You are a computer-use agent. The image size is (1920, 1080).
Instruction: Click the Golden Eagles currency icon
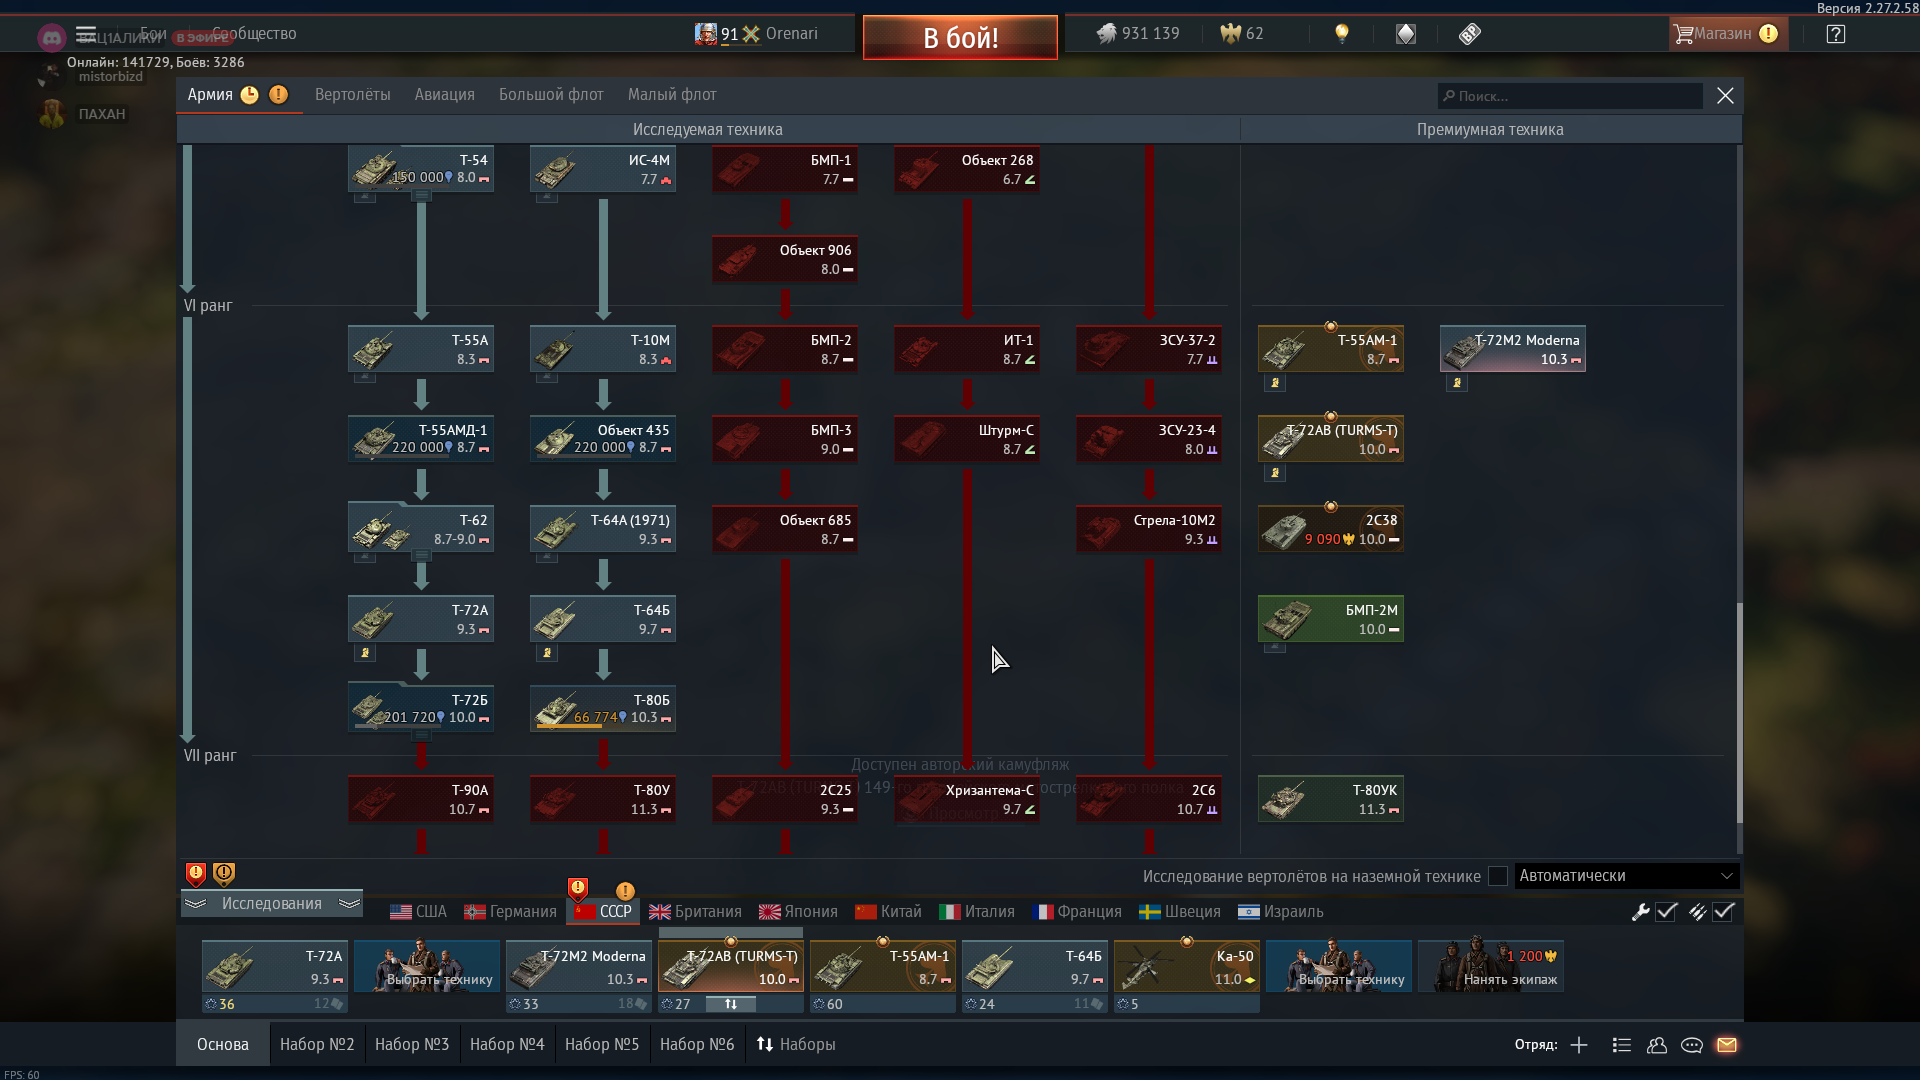pyautogui.click(x=1230, y=34)
